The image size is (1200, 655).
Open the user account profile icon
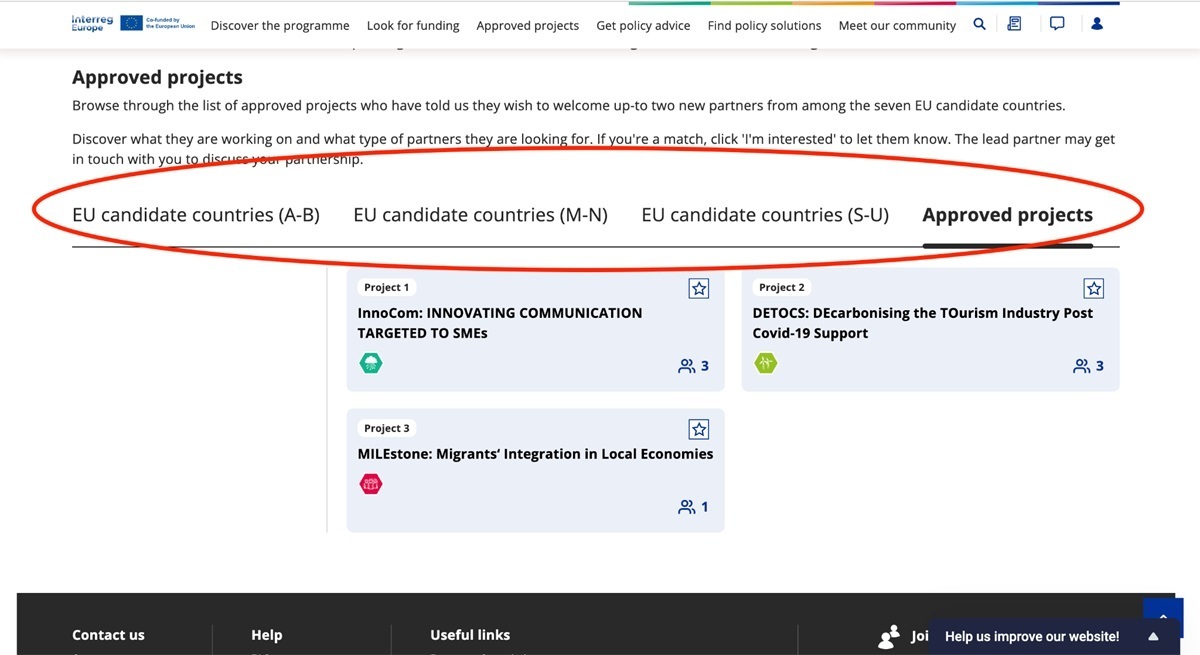tap(1097, 24)
